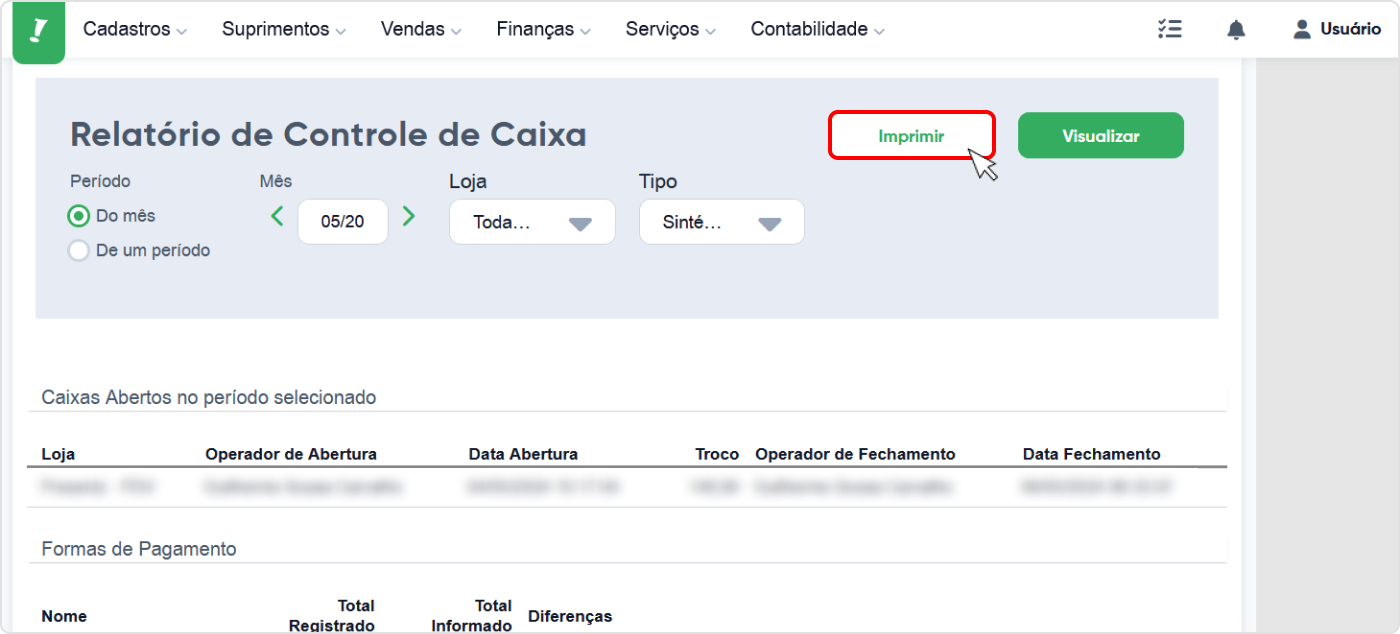Click the Imprimir button
1400x634 pixels.
coord(911,136)
